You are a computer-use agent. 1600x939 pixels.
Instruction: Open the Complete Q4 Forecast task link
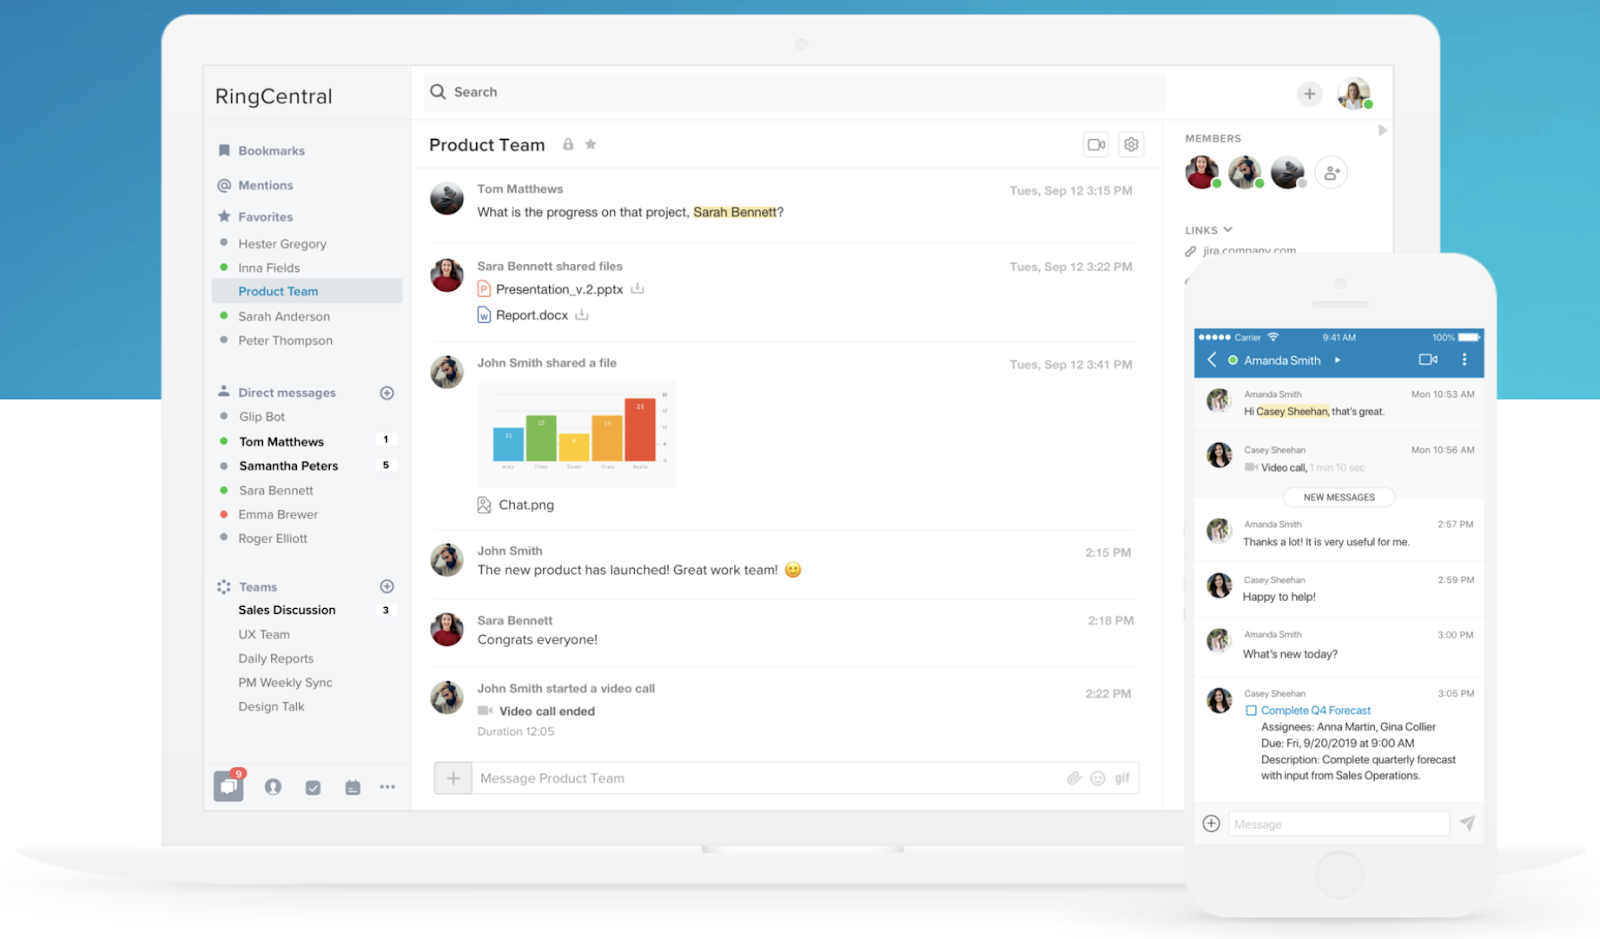1316,711
